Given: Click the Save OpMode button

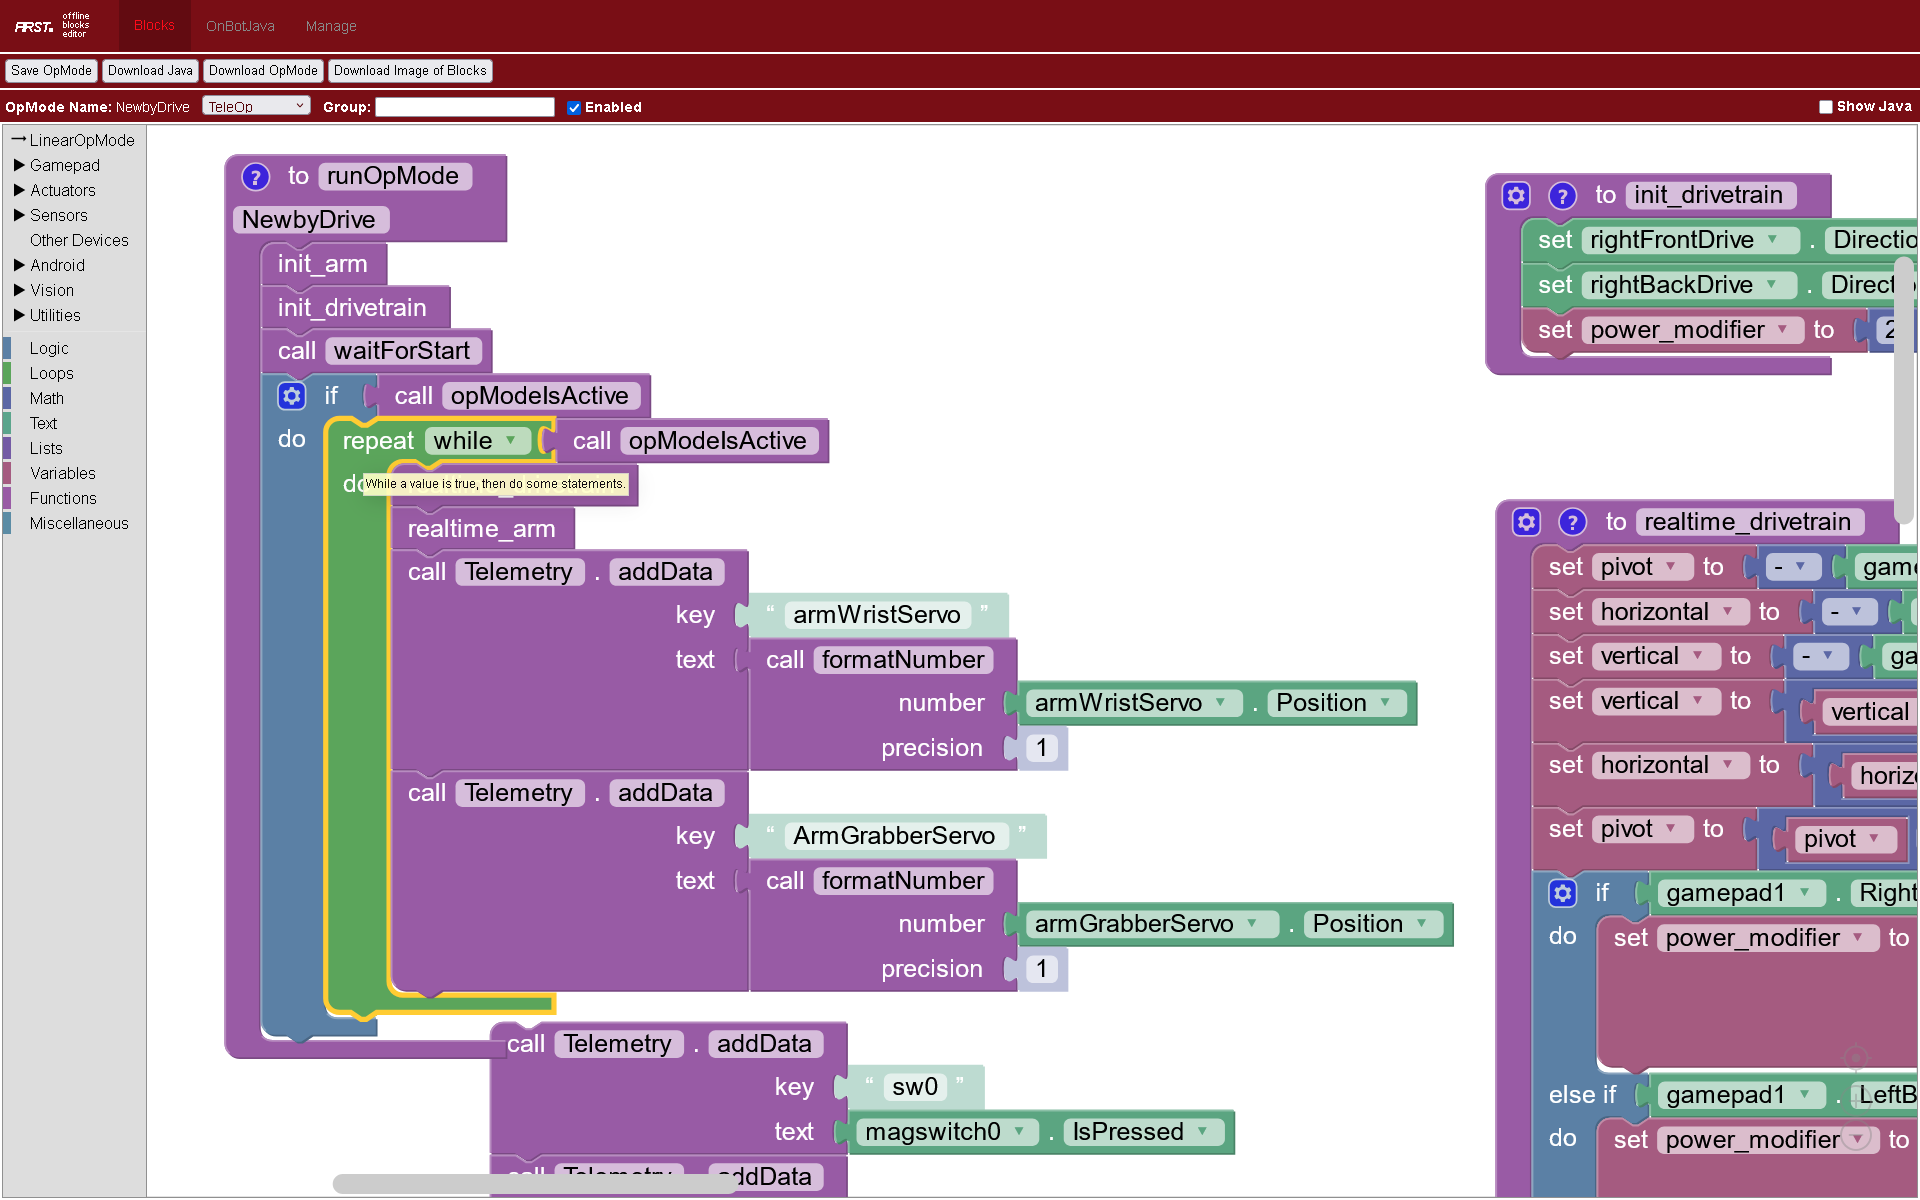Looking at the screenshot, I should coord(51,71).
